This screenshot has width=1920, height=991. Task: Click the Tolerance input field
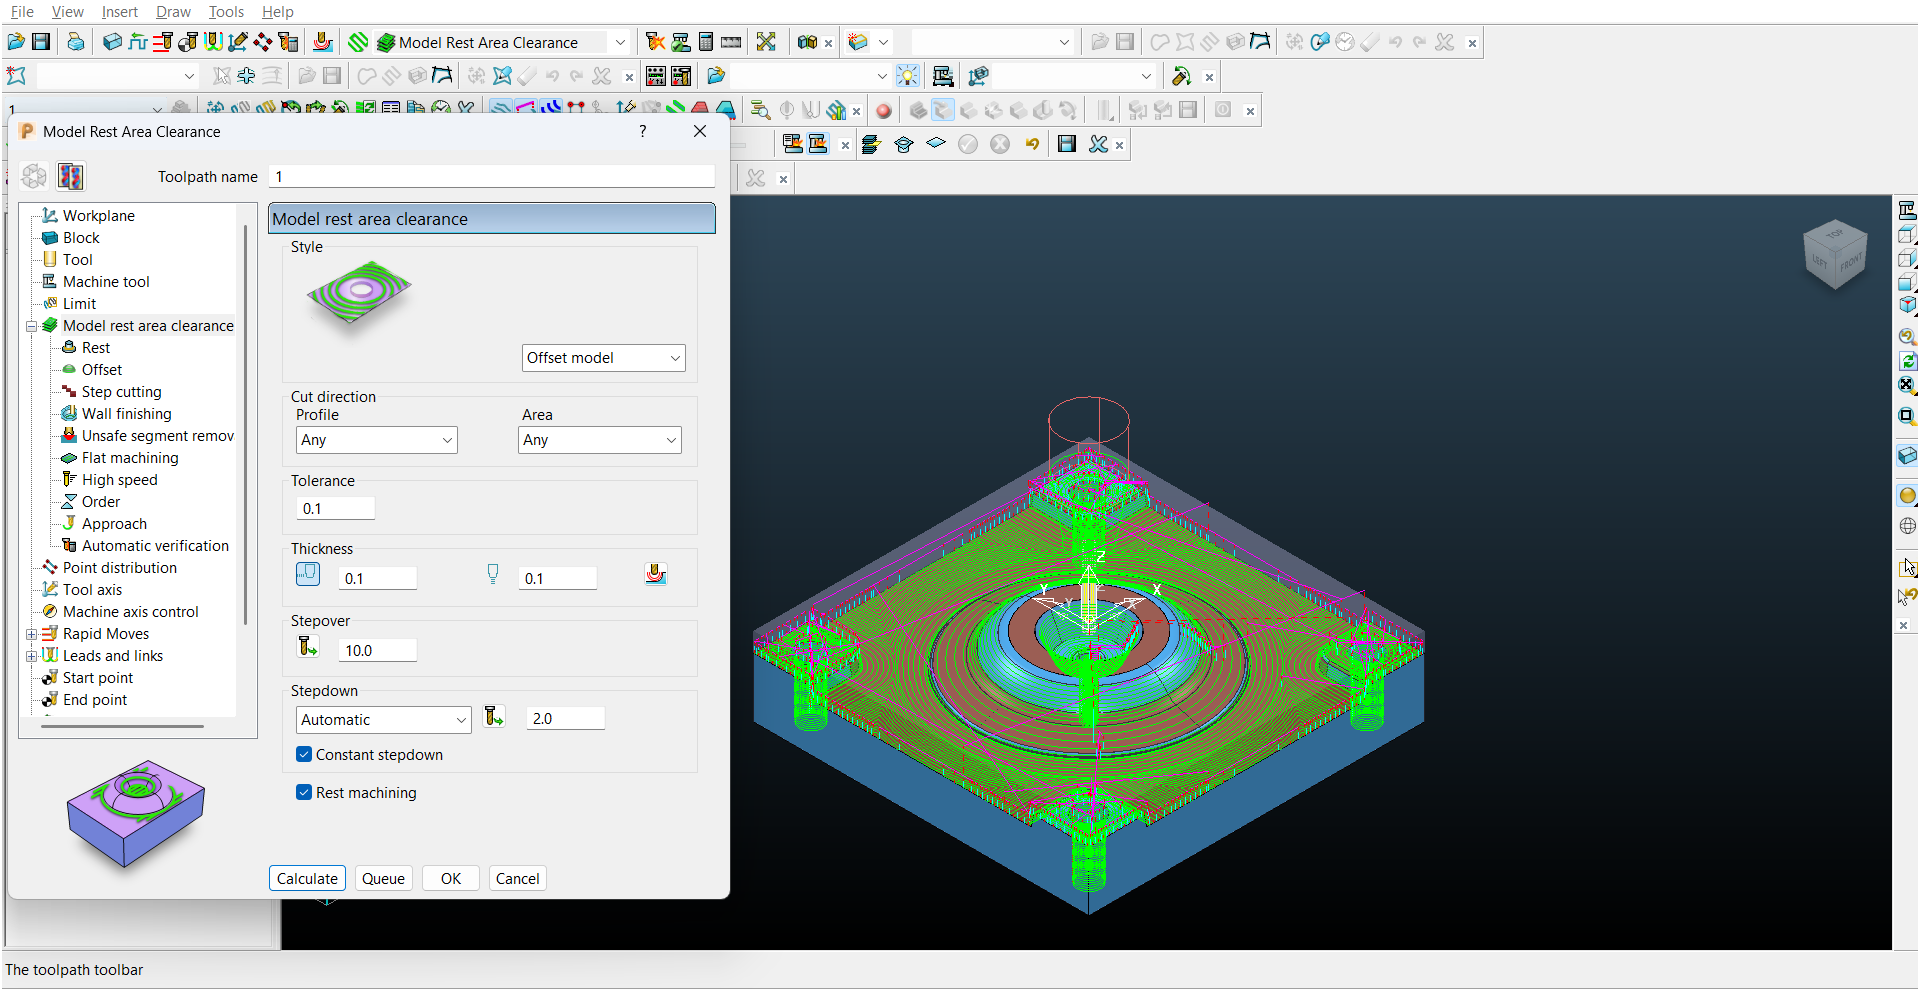(336, 509)
